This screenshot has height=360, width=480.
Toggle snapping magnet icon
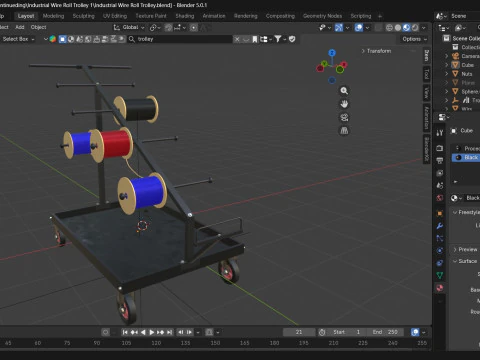pyautogui.click(x=169, y=27)
